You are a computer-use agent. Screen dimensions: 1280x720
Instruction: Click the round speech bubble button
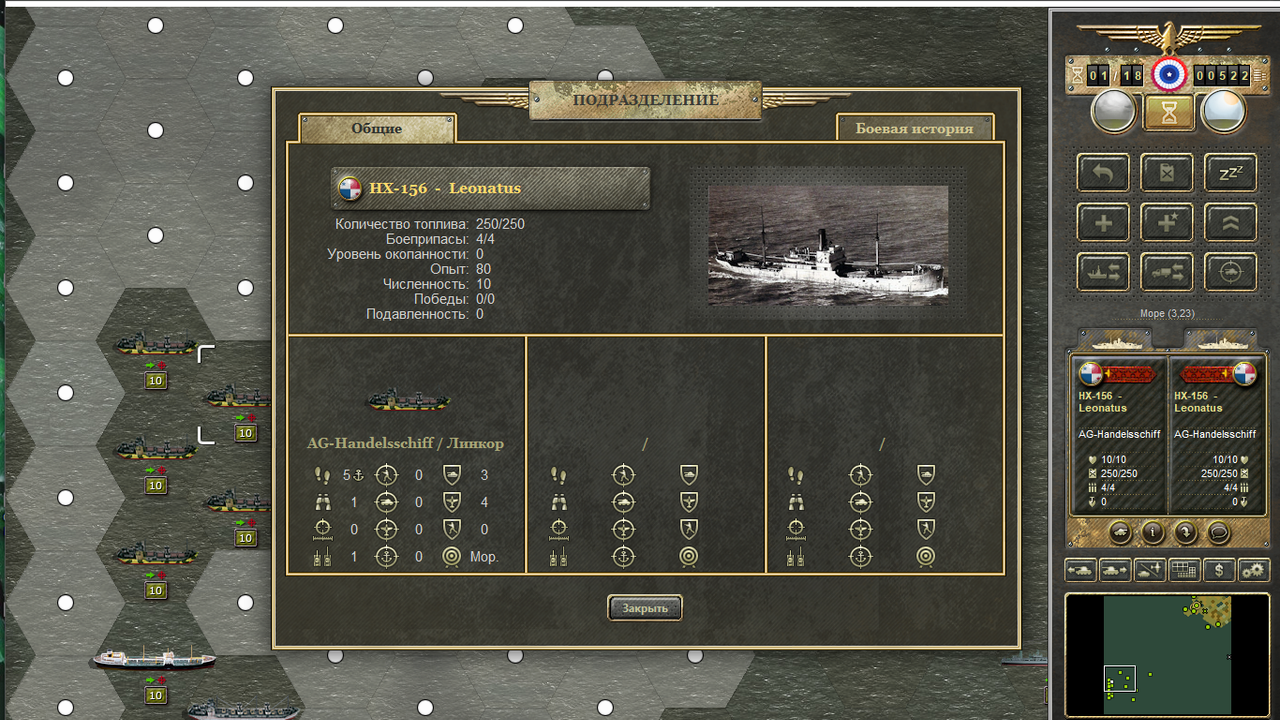(x=1218, y=532)
